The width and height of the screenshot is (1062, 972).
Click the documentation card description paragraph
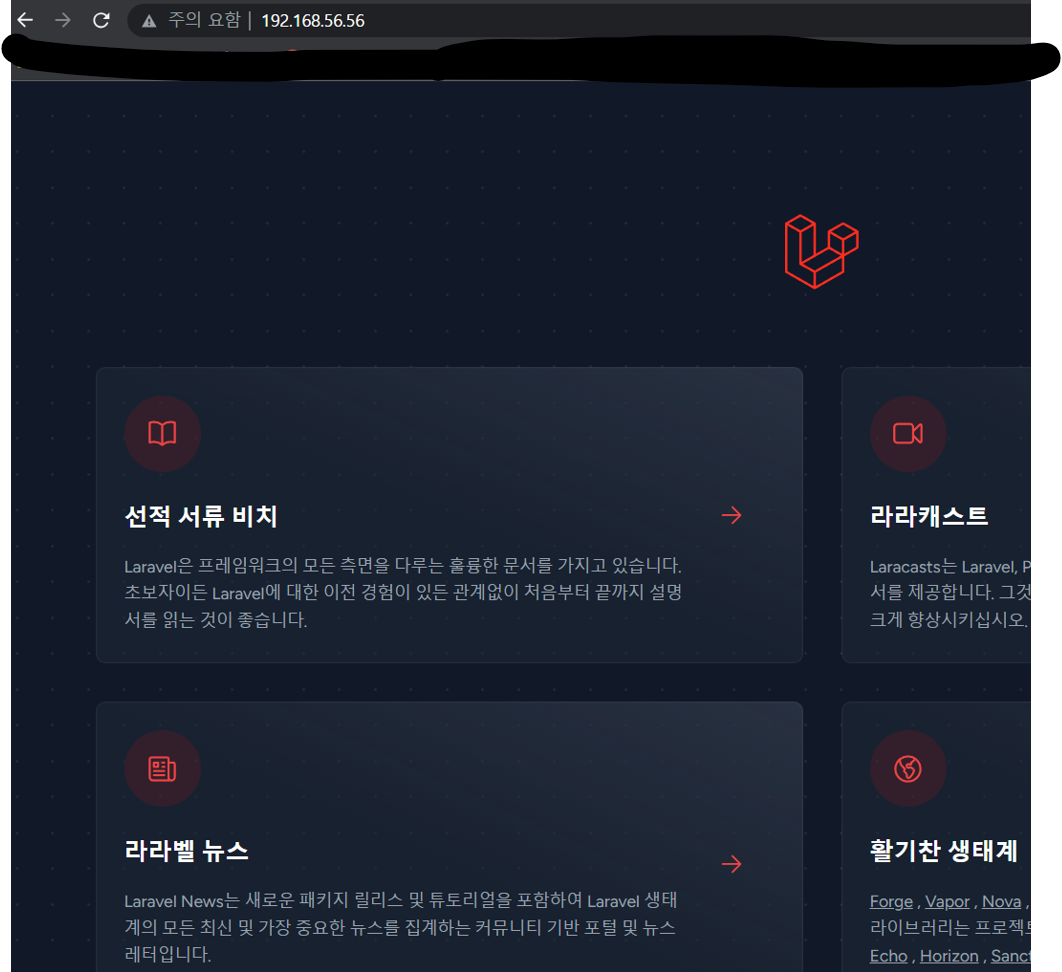[403, 593]
